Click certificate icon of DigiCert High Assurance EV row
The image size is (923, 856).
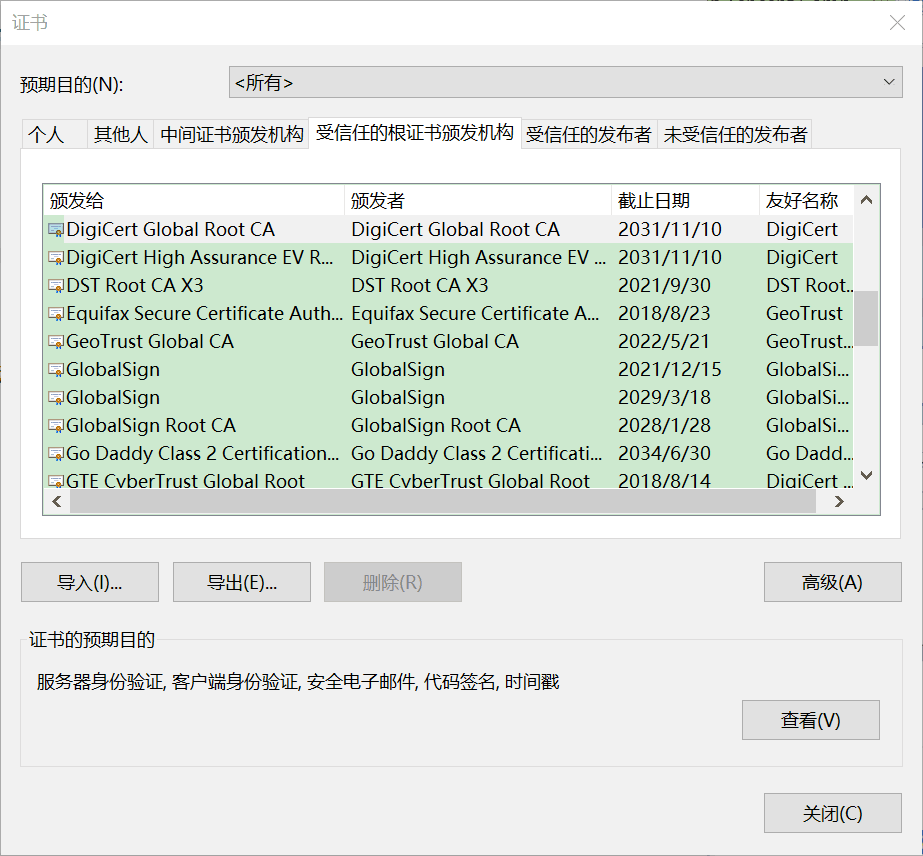(56, 258)
